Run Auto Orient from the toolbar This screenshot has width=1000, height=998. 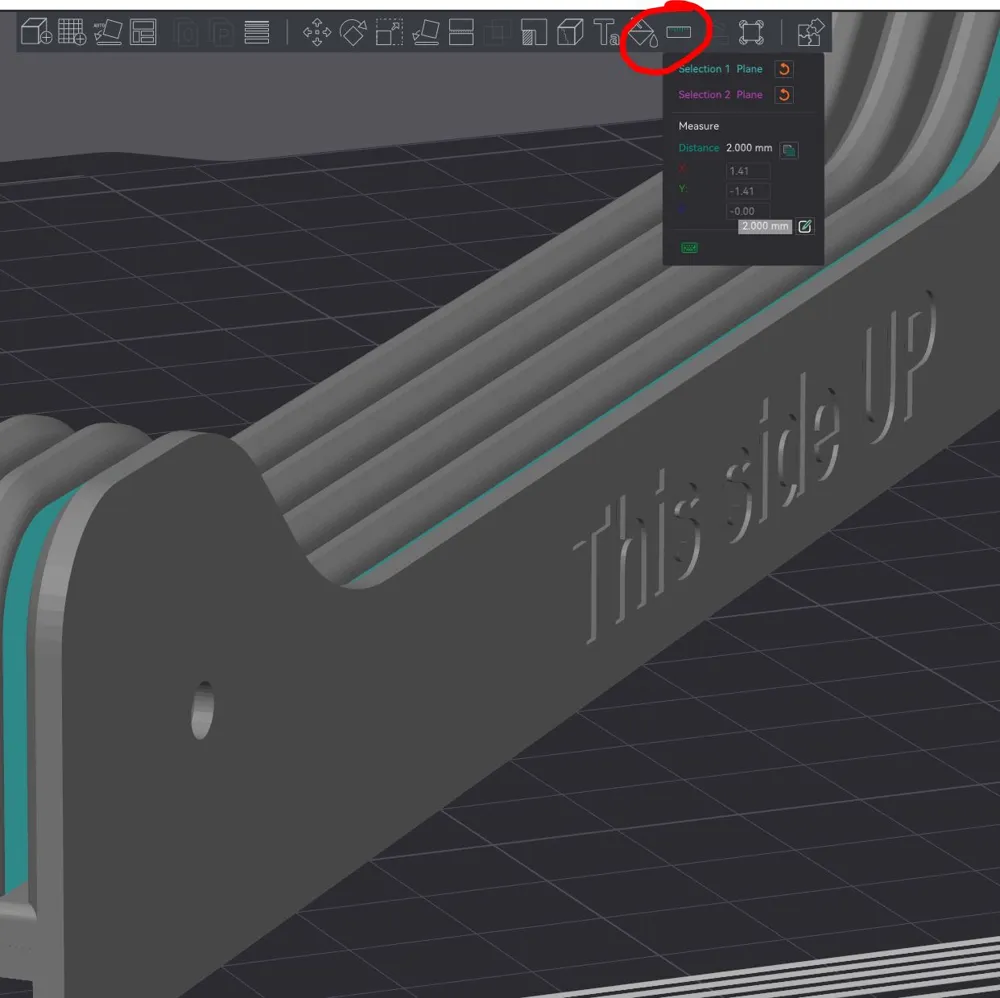[x=108, y=32]
